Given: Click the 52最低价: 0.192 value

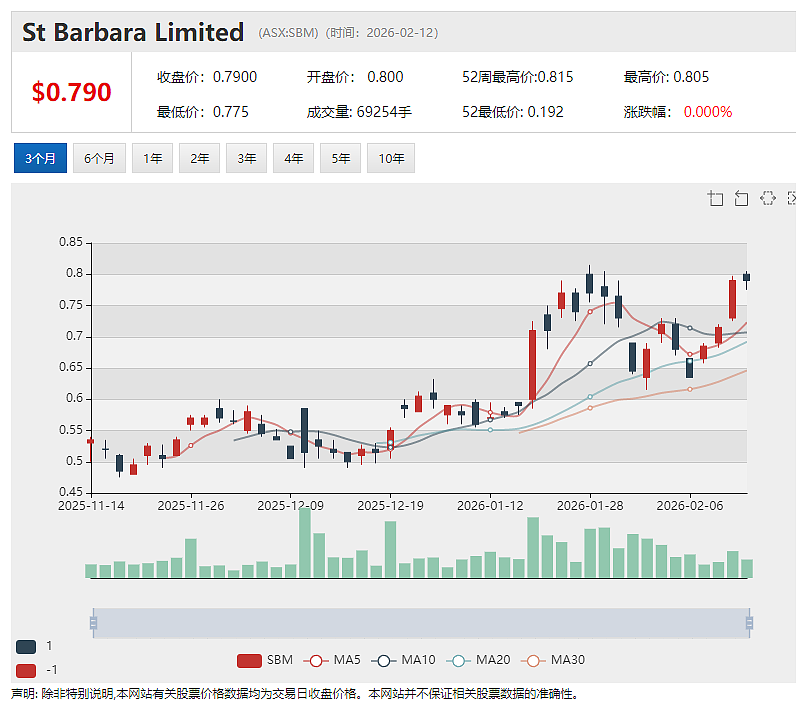Looking at the screenshot, I should 512,112.
